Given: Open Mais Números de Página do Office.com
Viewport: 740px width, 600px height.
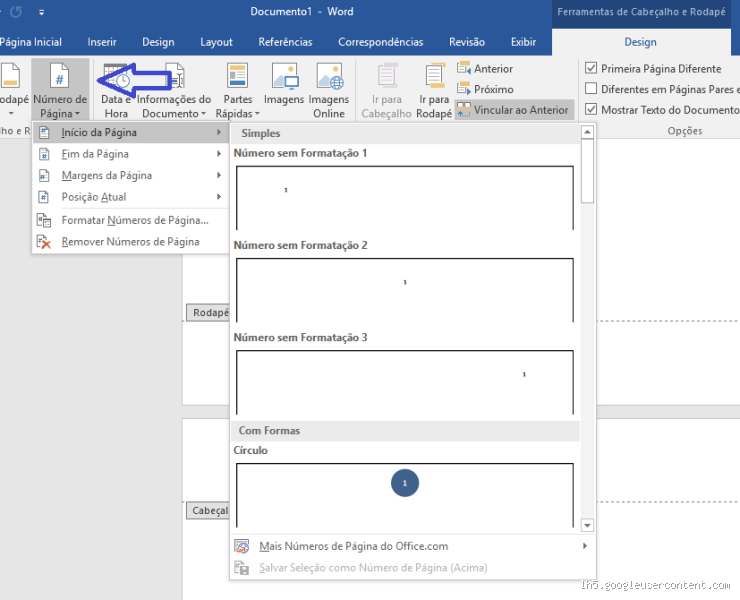Looking at the screenshot, I should click(x=353, y=546).
